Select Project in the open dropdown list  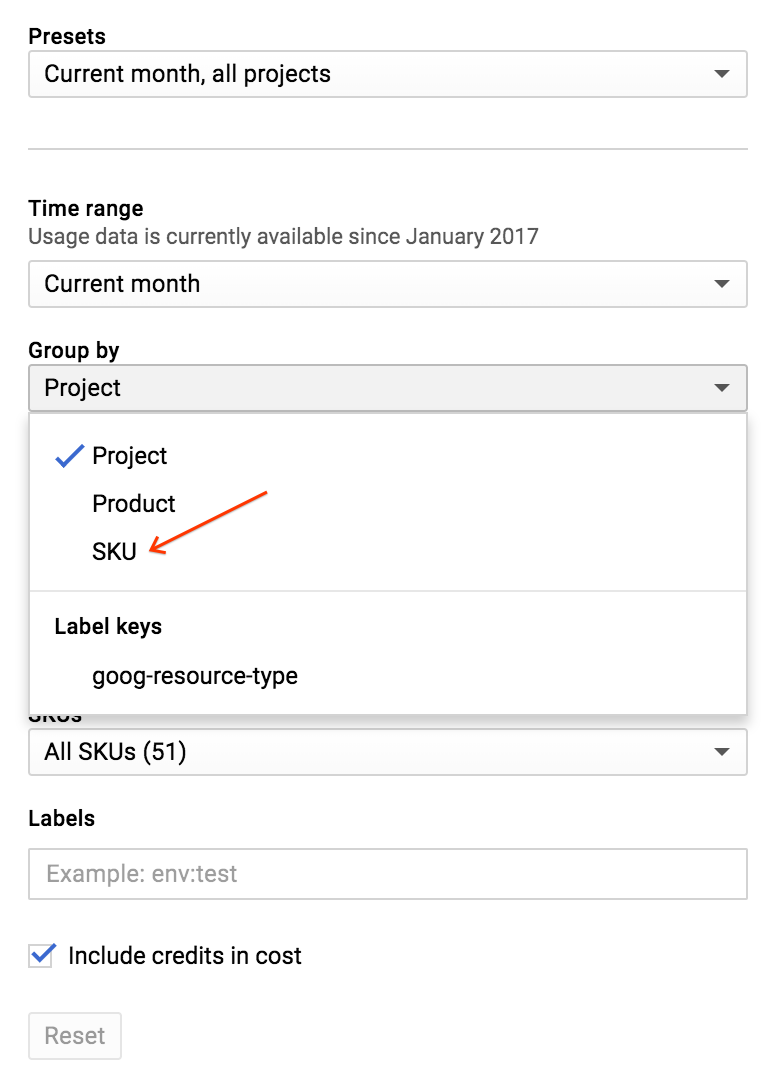click(130, 455)
